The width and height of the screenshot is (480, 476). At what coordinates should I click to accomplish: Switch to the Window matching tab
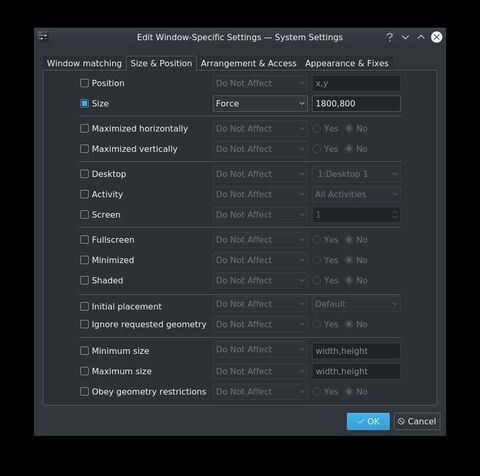(x=84, y=63)
